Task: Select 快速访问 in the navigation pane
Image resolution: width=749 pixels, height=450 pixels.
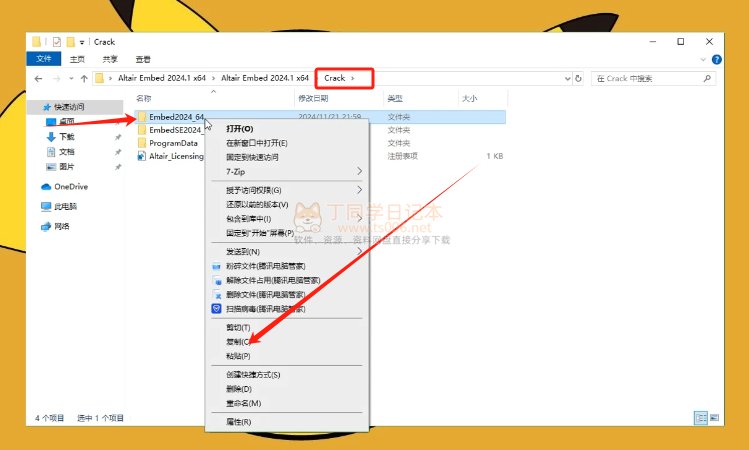Action: (x=69, y=107)
